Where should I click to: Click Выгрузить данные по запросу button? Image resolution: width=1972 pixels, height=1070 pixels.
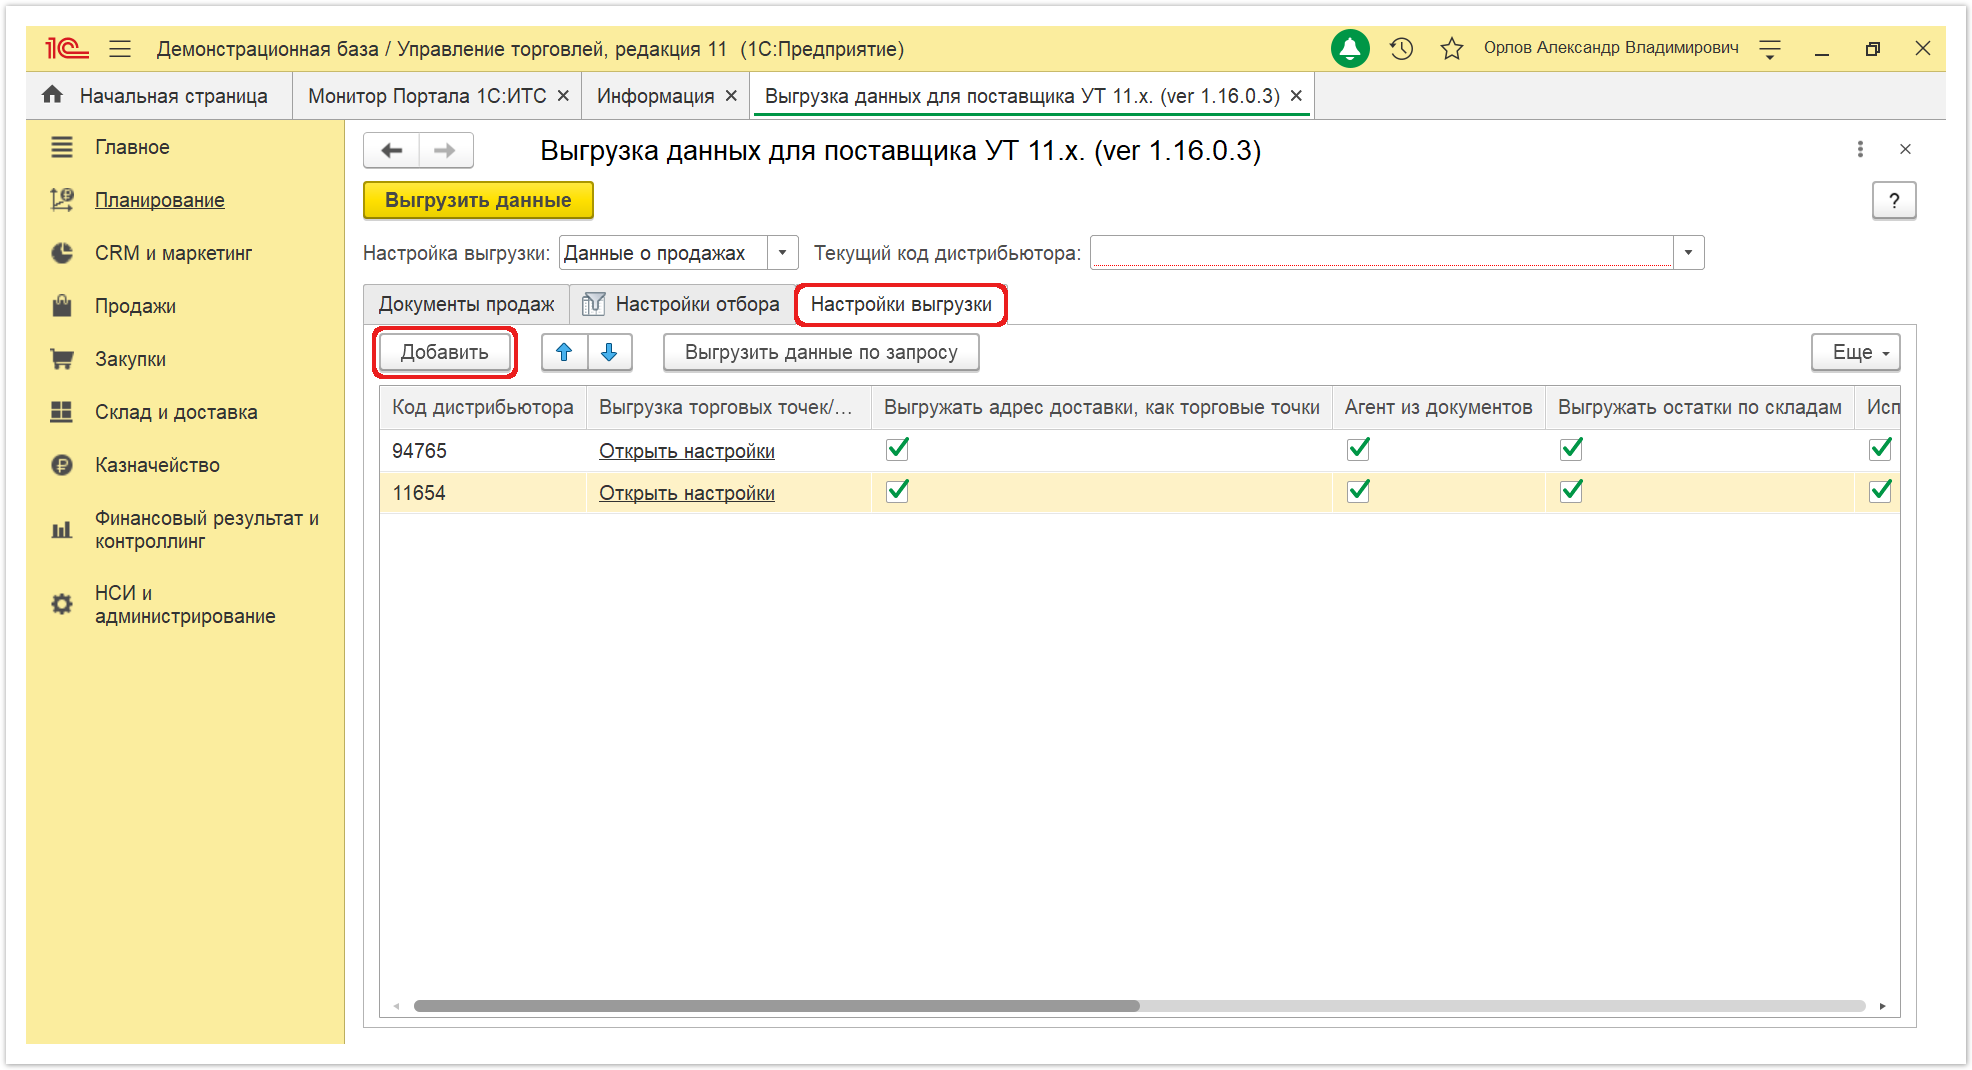click(x=821, y=352)
